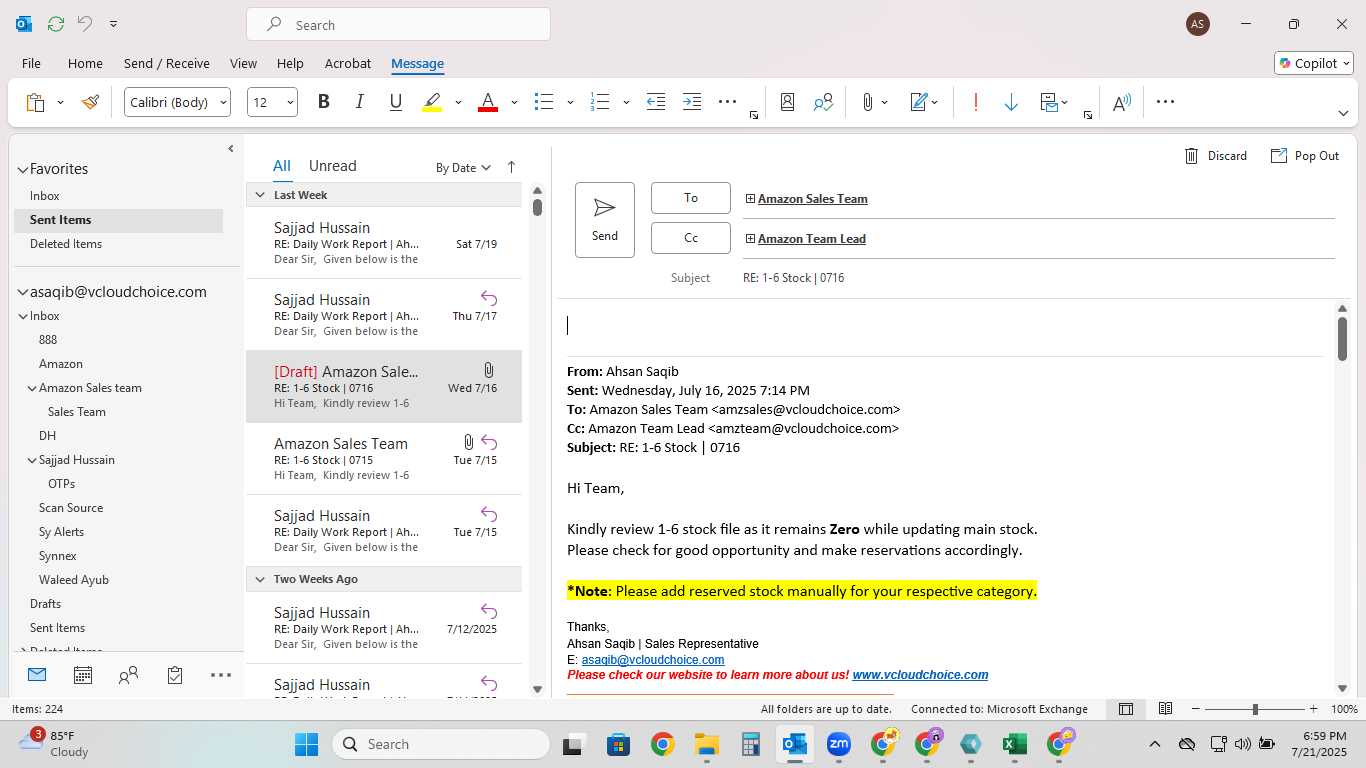This screenshot has height=768, width=1366.
Task: Switch to the View tab
Action: [243, 63]
